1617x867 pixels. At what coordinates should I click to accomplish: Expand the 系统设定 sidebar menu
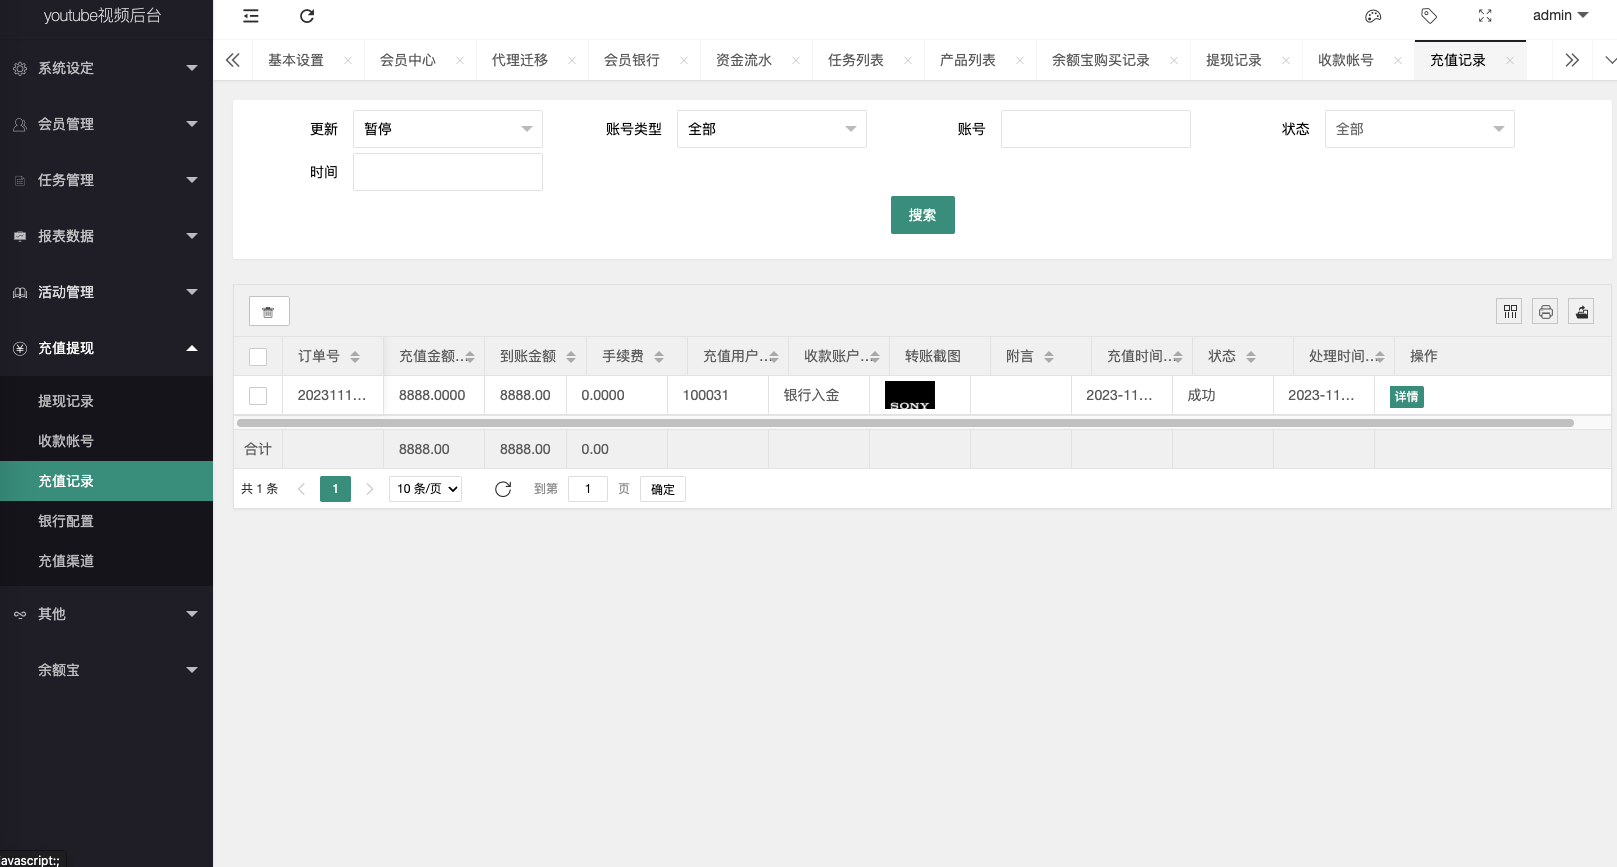pyautogui.click(x=106, y=68)
